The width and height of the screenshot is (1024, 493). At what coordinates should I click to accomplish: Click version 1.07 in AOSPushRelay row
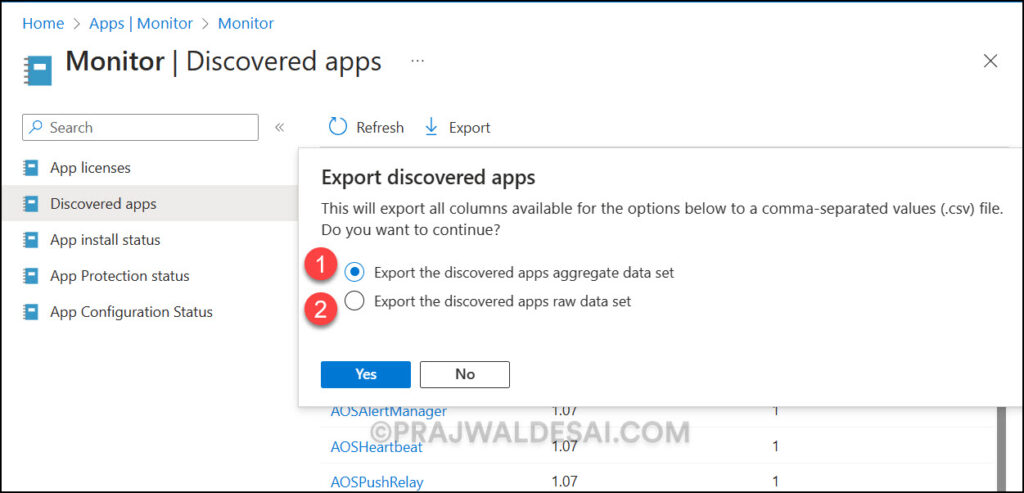[x=565, y=483]
